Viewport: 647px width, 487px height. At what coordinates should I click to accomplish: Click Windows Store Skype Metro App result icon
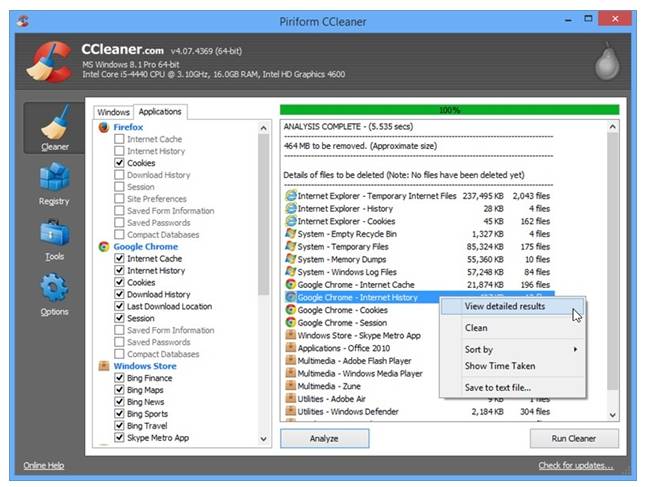291,335
